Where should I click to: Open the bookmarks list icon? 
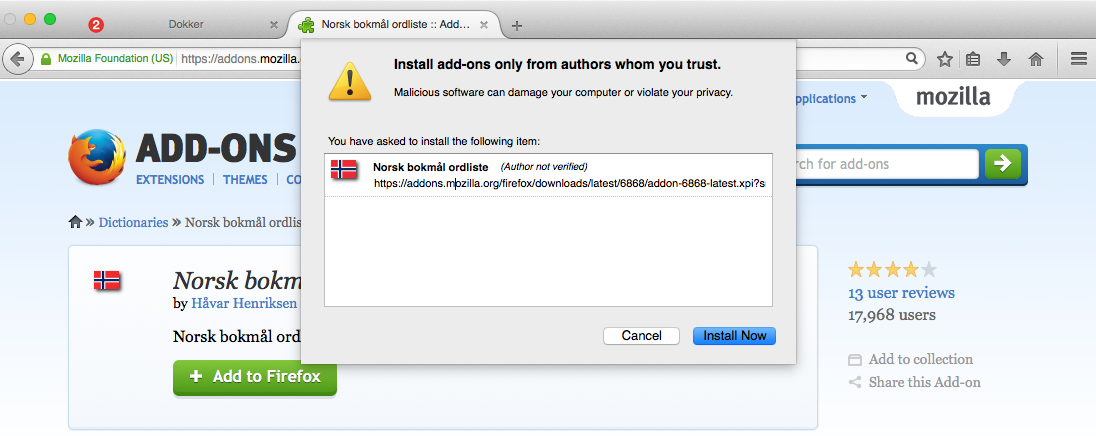click(x=974, y=59)
